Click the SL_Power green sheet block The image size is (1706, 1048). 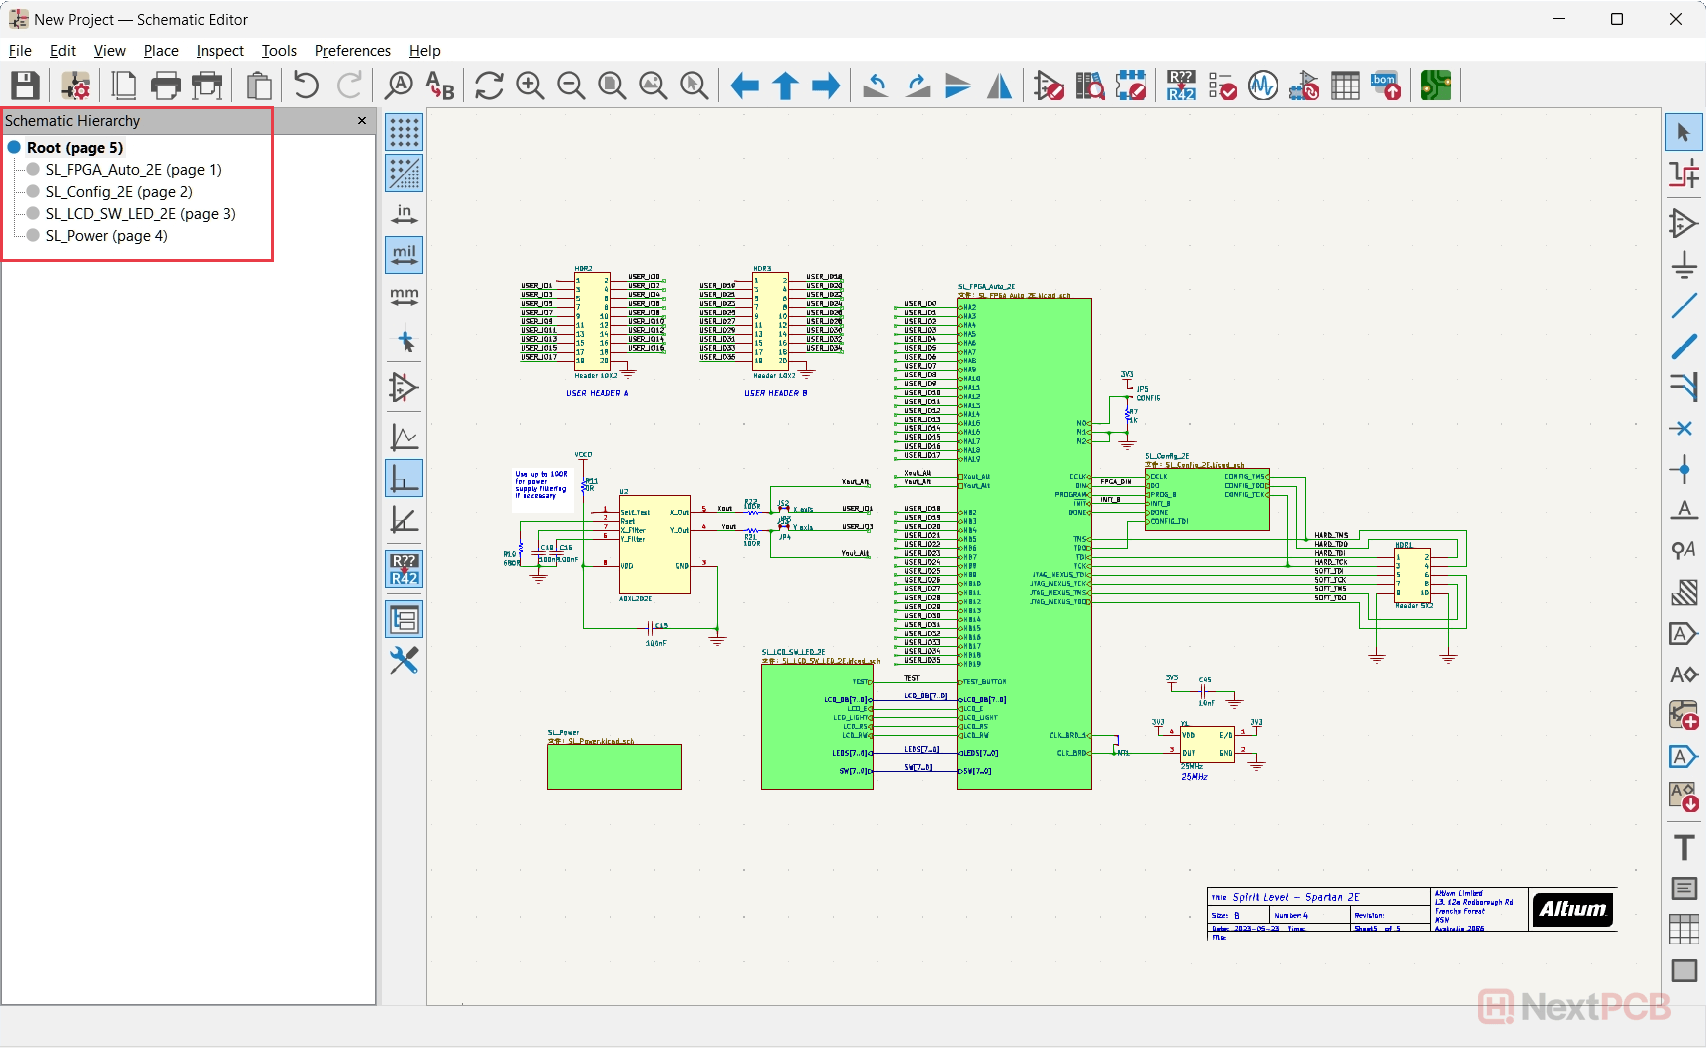point(614,767)
